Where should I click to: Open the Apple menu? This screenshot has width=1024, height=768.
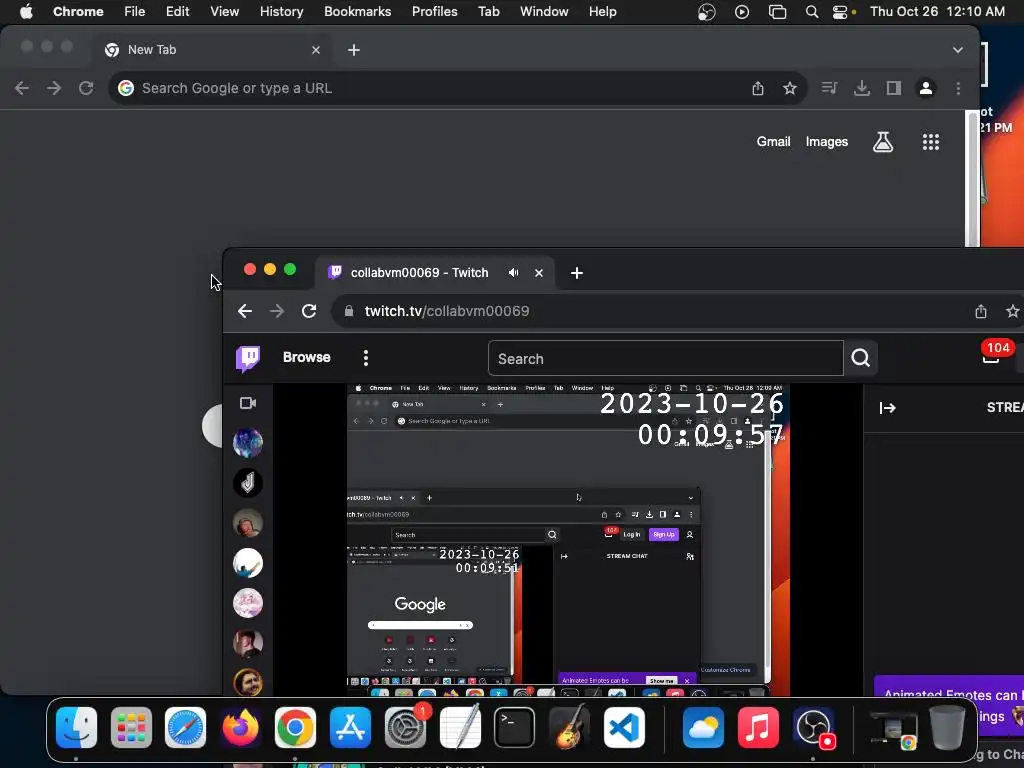coord(26,12)
